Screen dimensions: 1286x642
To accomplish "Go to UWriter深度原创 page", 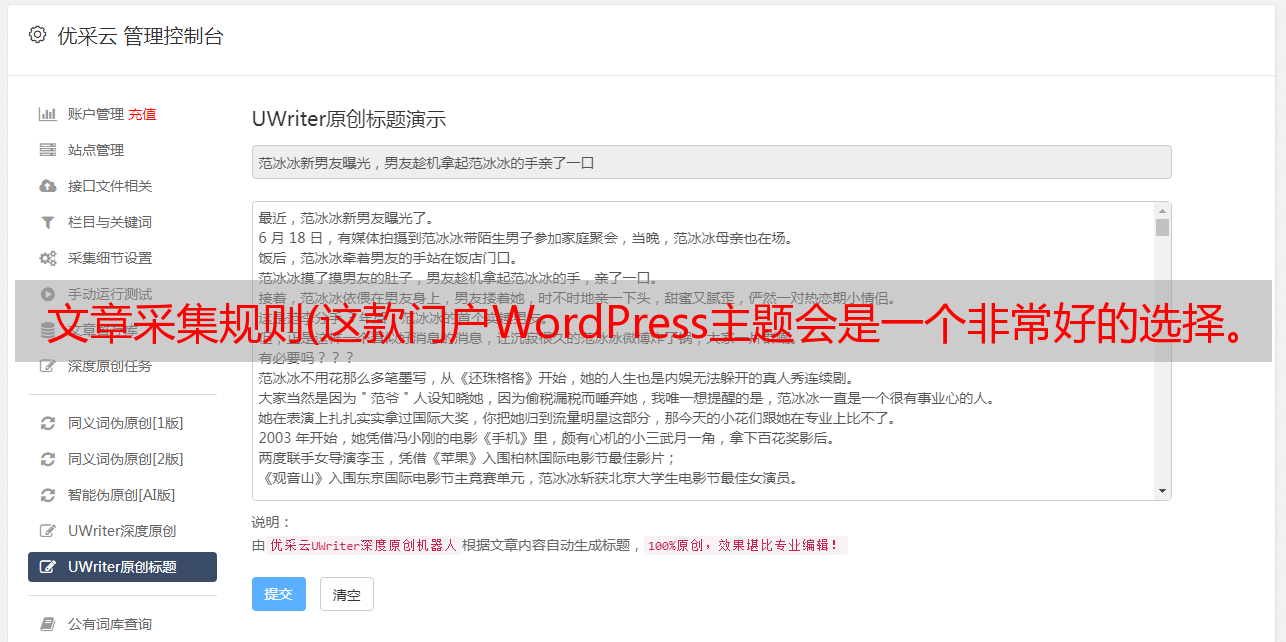I will point(122,531).
